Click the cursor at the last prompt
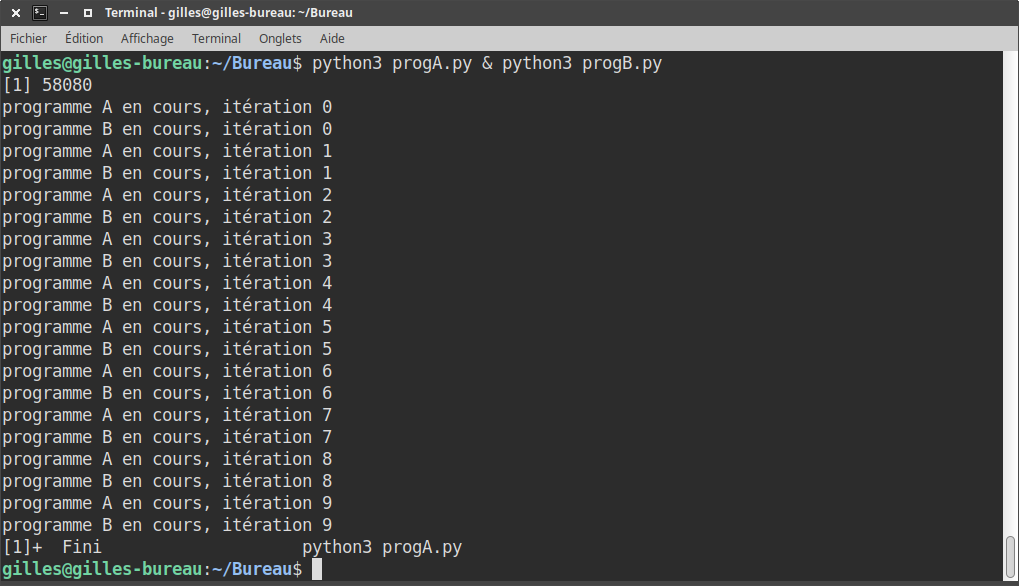1019x586 pixels. 316,569
